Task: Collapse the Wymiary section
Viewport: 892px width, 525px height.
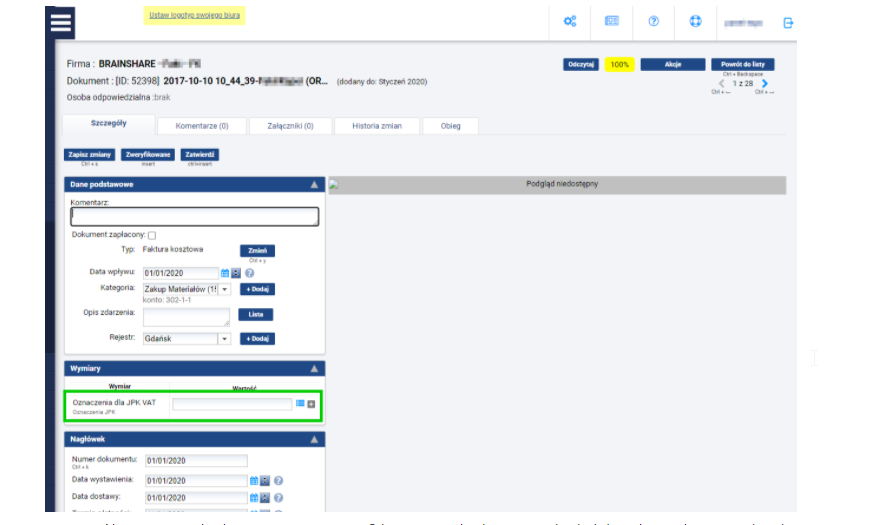Action: [x=314, y=369]
